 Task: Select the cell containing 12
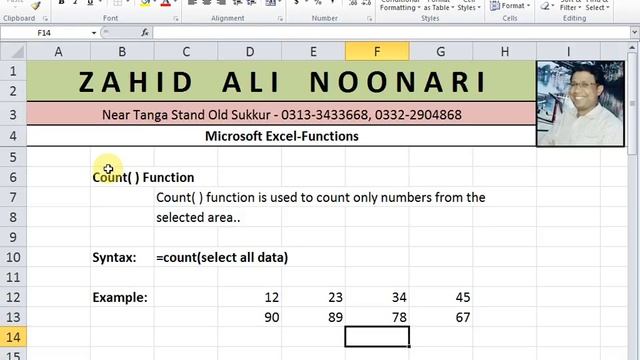[250, 297]
